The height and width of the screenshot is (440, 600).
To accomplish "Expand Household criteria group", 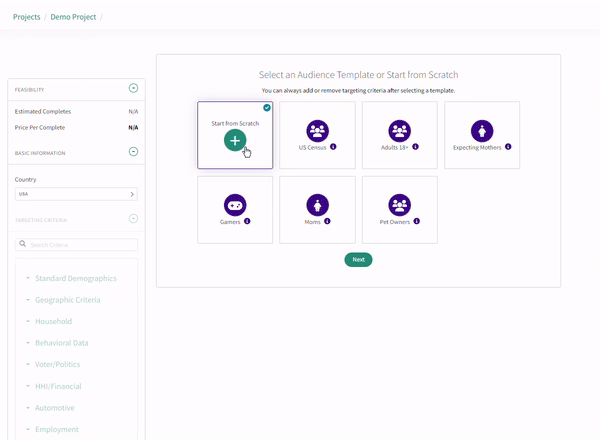I will (x=54, y=321).
